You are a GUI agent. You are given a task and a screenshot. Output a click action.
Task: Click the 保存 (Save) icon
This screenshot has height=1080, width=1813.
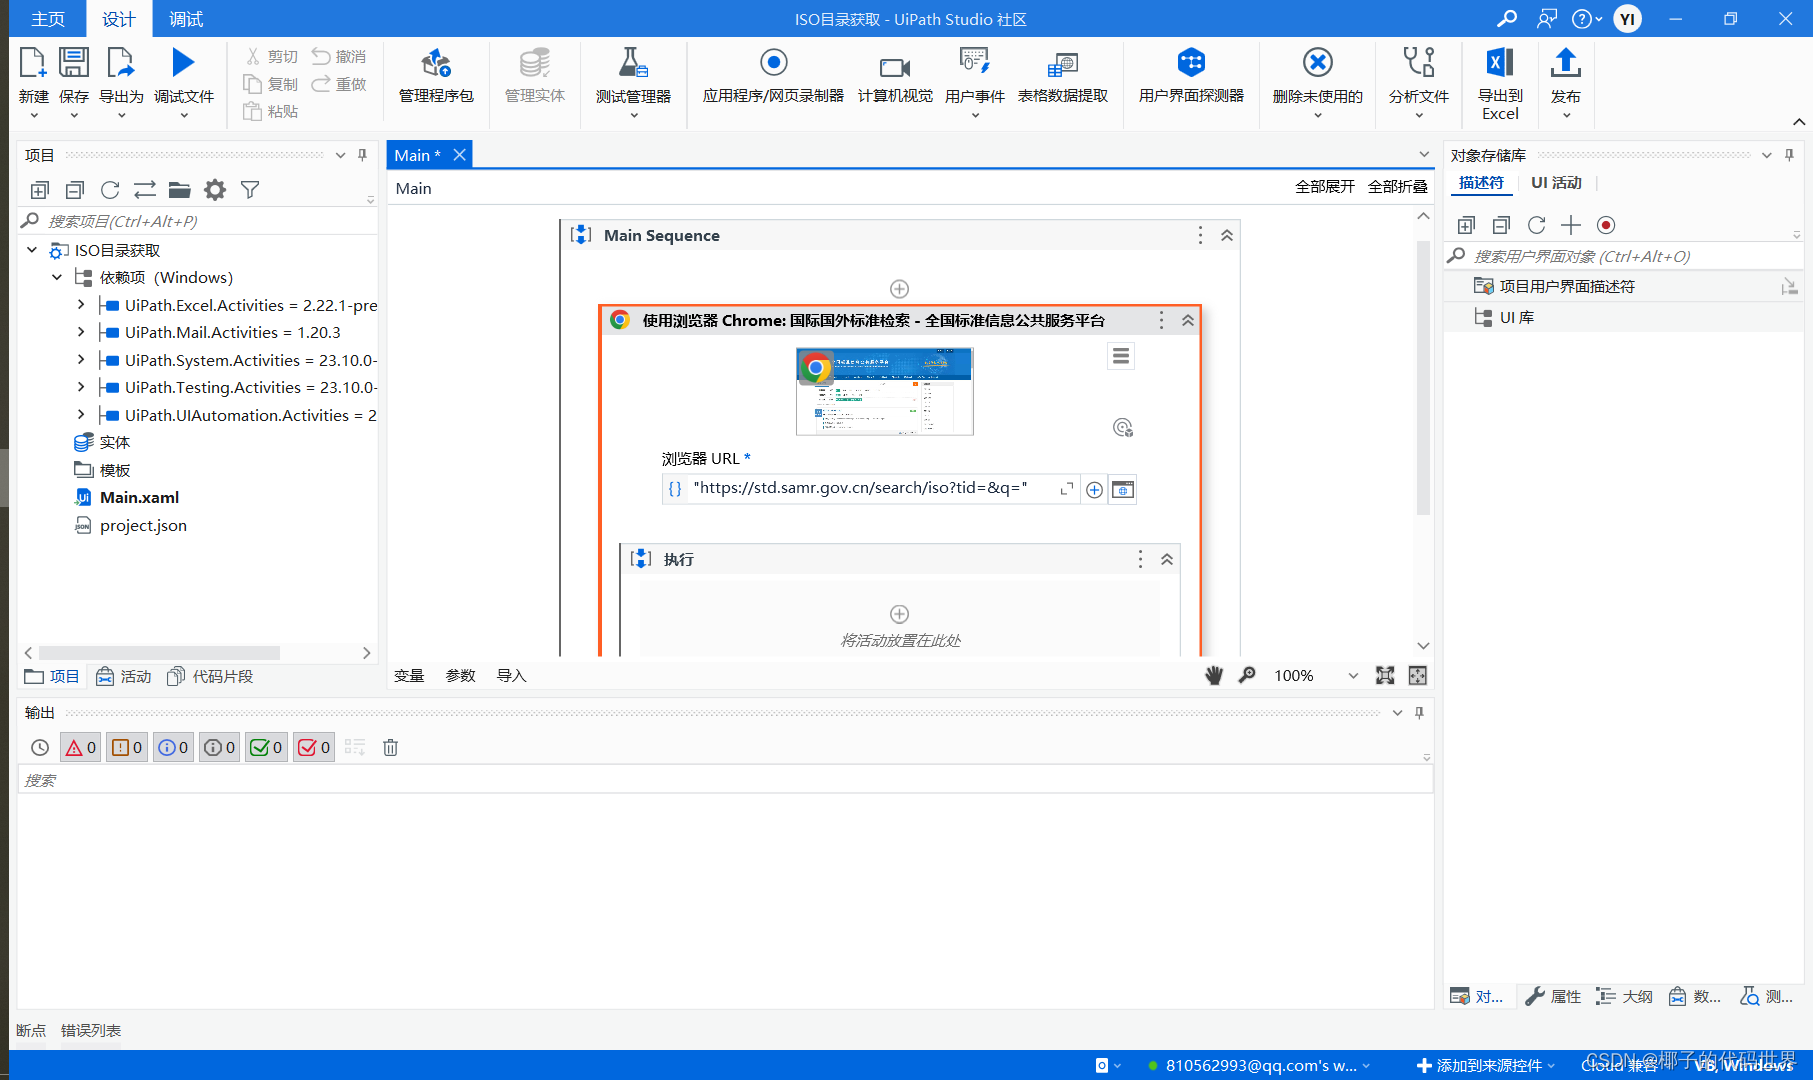[x=74, y=63]
